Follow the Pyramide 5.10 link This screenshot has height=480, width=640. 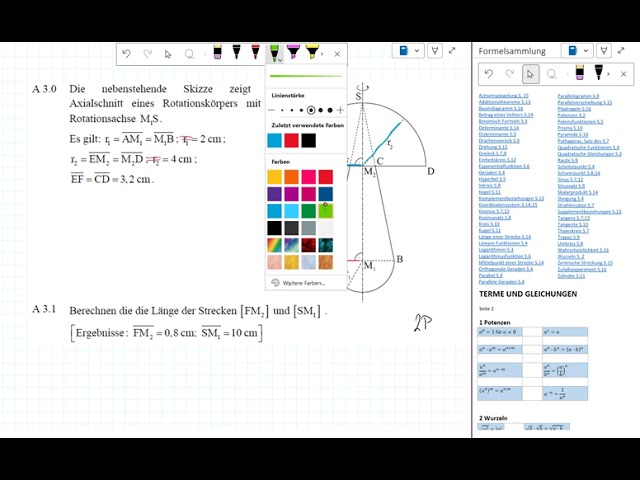point(573,134)
